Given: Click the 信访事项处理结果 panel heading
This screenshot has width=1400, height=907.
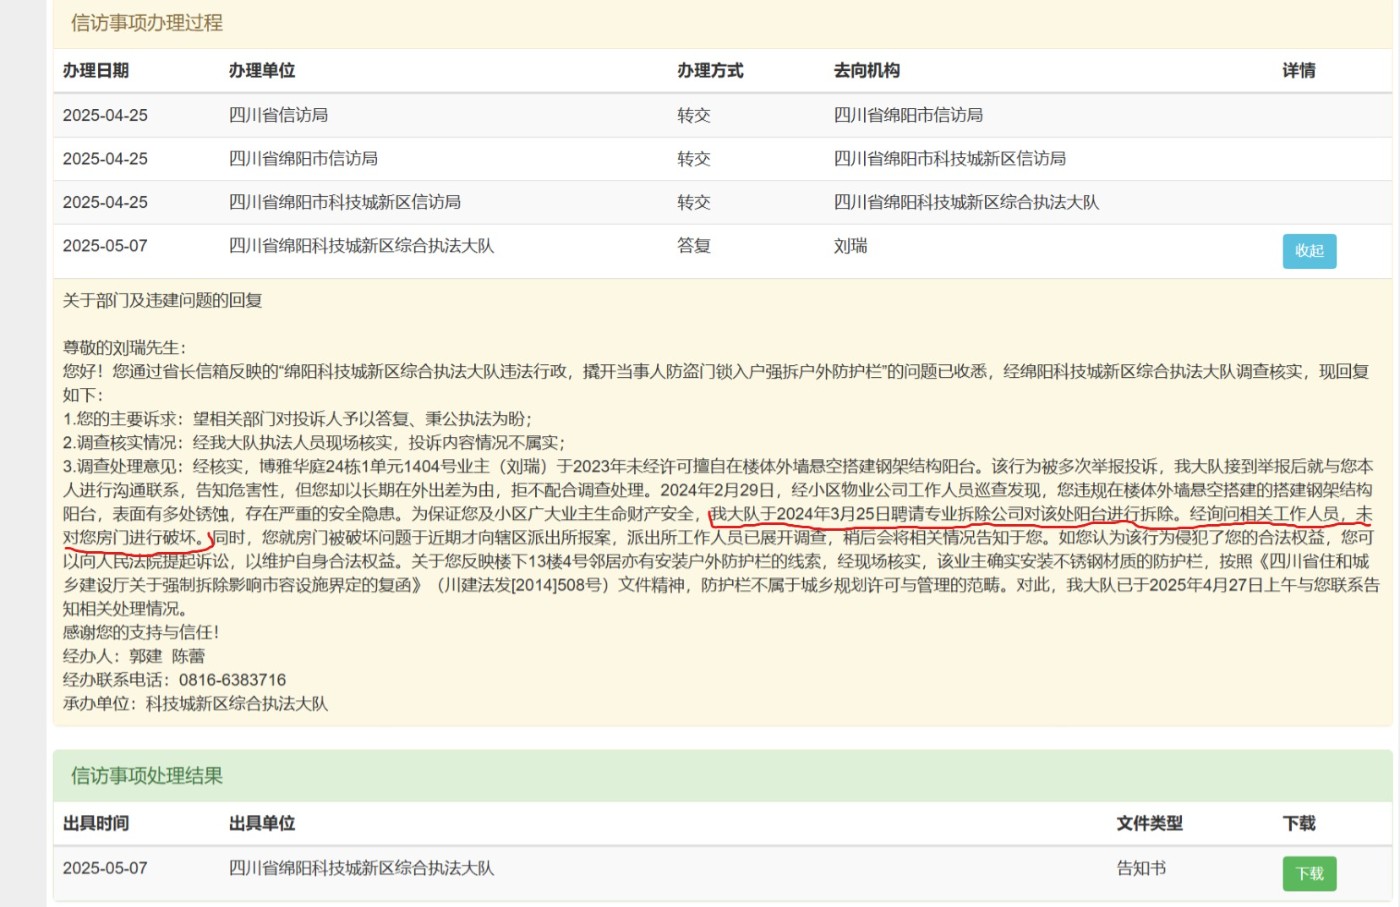Looking at the screenshot, I should click(x=147, y=776).
